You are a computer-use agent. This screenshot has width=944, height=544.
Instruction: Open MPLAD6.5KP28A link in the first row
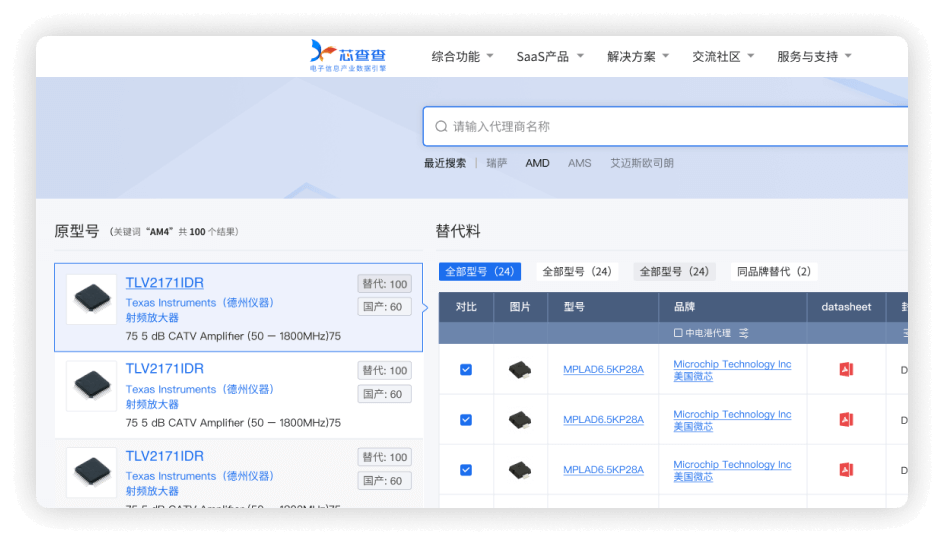point(603,370)
